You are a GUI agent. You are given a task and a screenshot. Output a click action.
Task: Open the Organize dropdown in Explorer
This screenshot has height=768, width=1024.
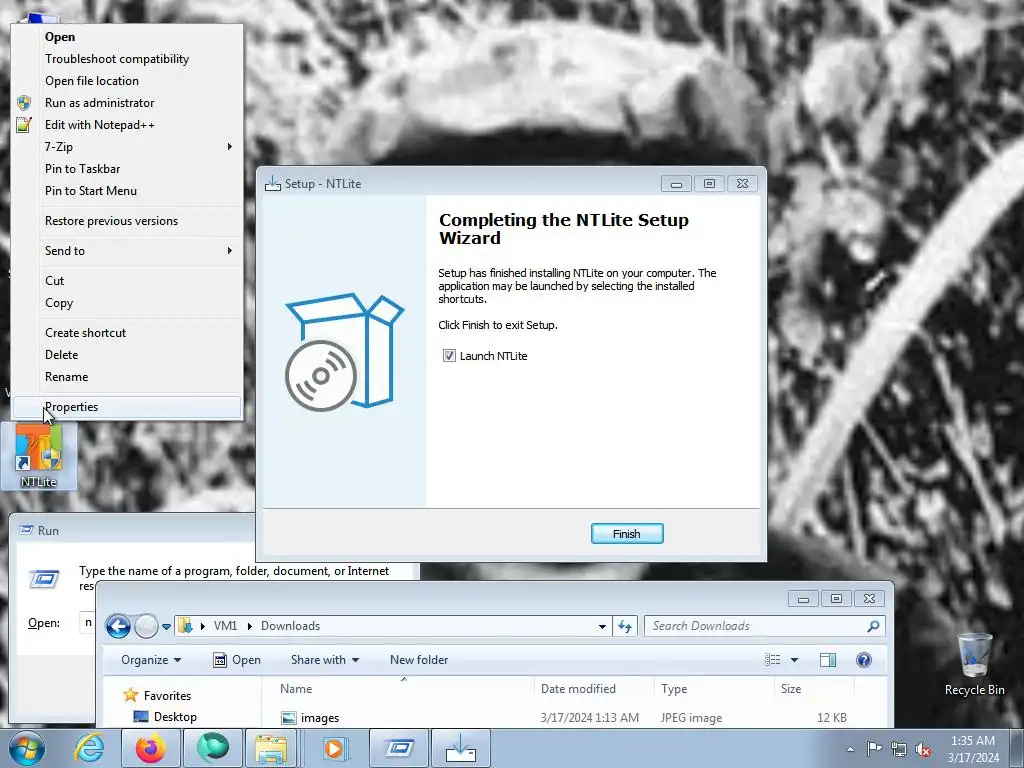coord(151,660)
